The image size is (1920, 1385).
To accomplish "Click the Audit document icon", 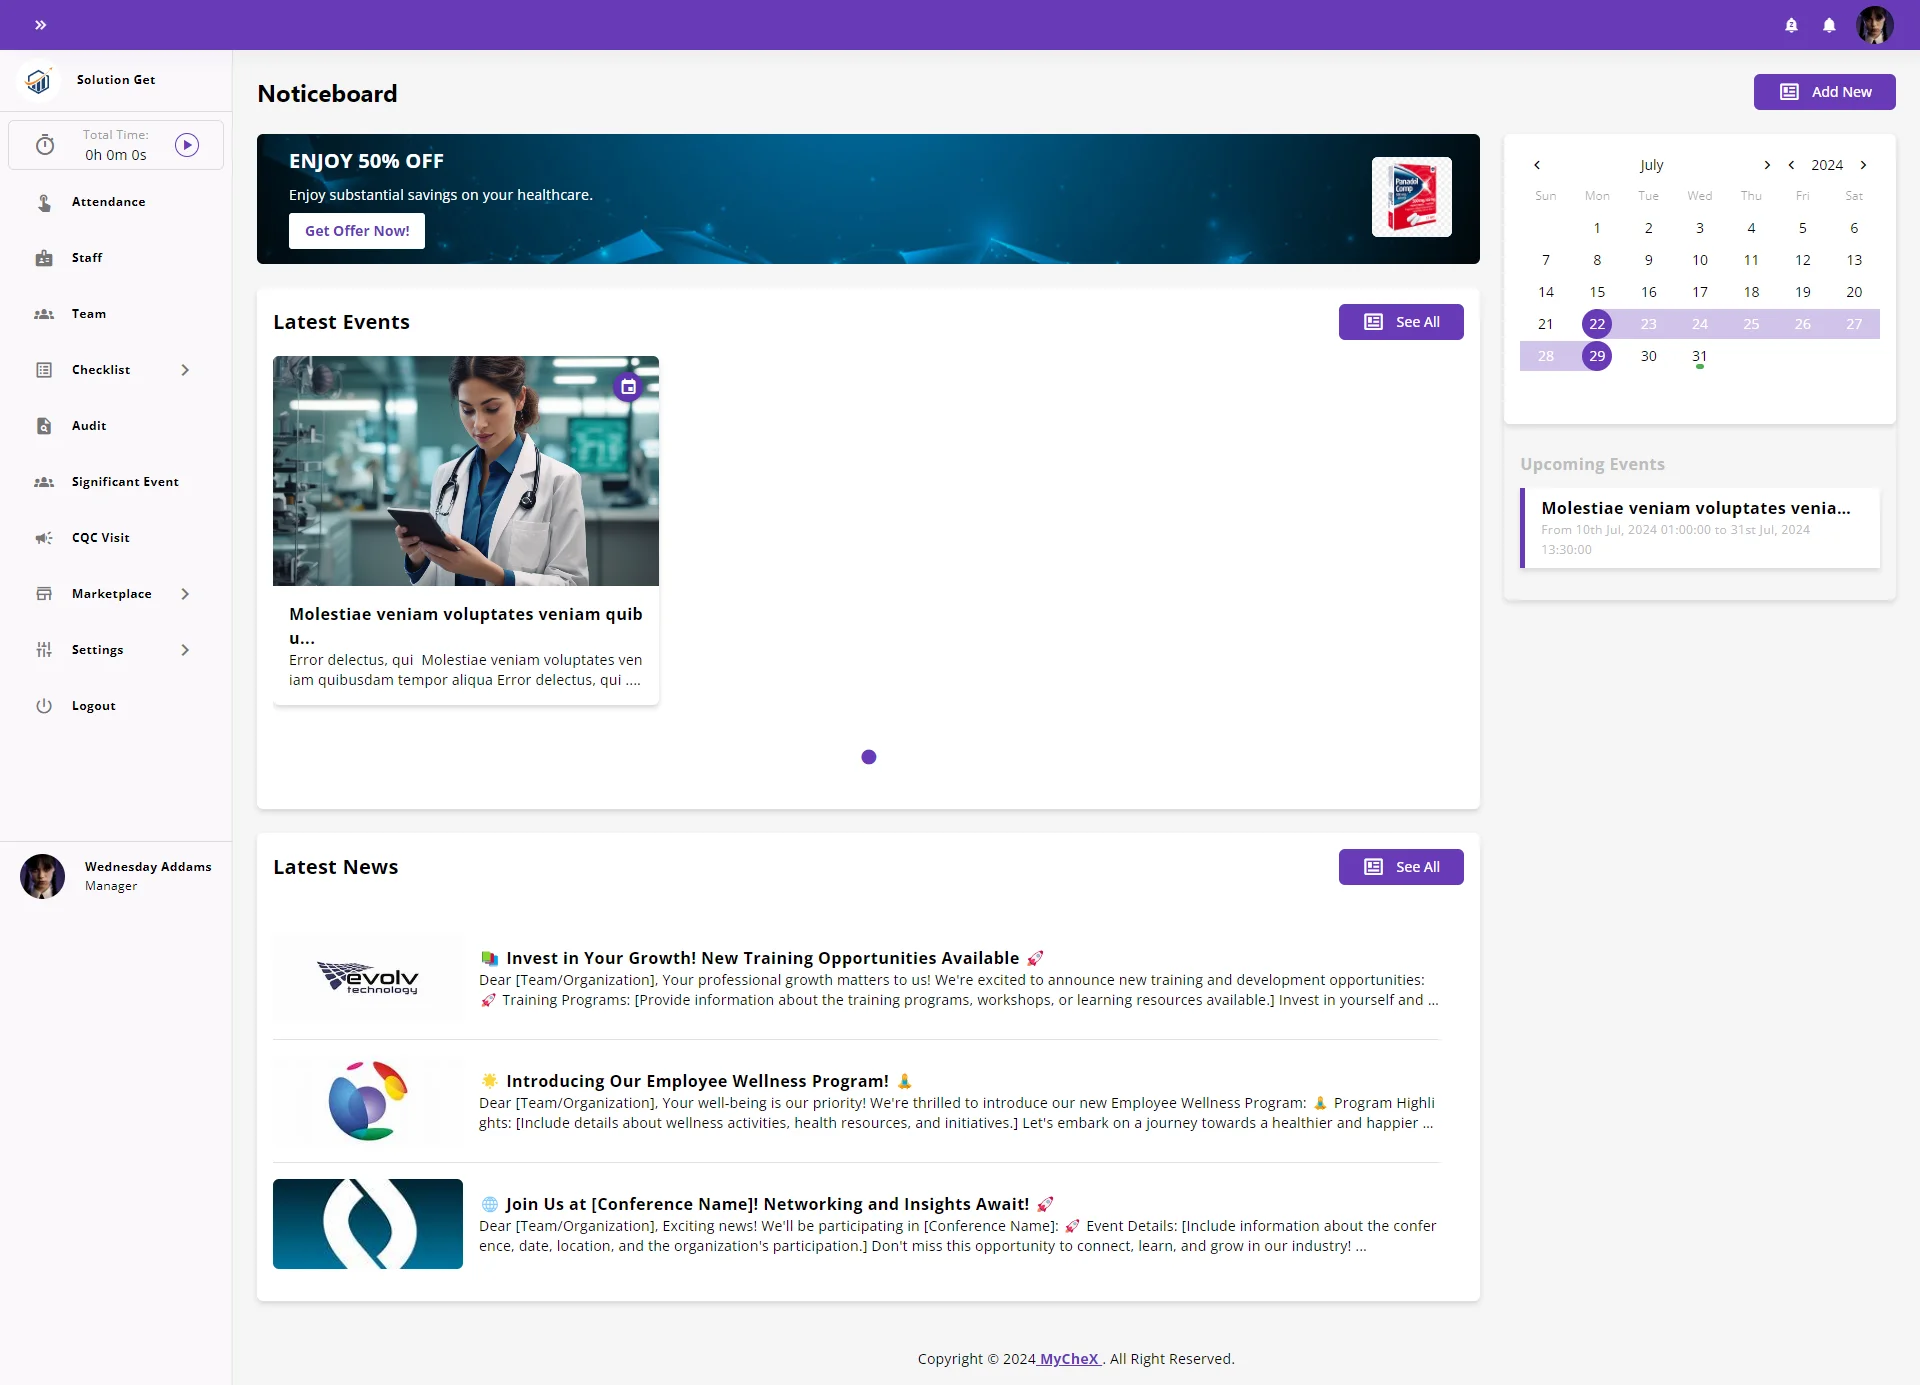I will (x=44, y=426).
